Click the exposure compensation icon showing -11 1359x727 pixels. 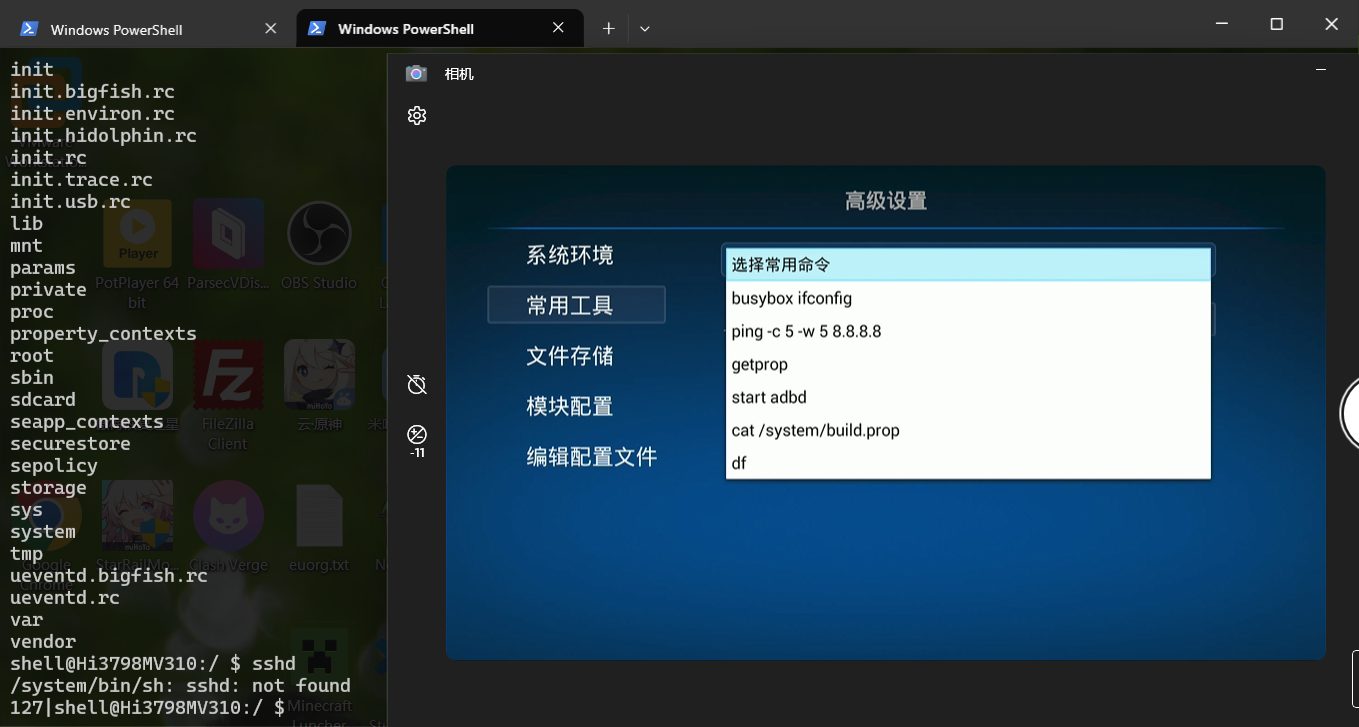click(x=417, y=435)
